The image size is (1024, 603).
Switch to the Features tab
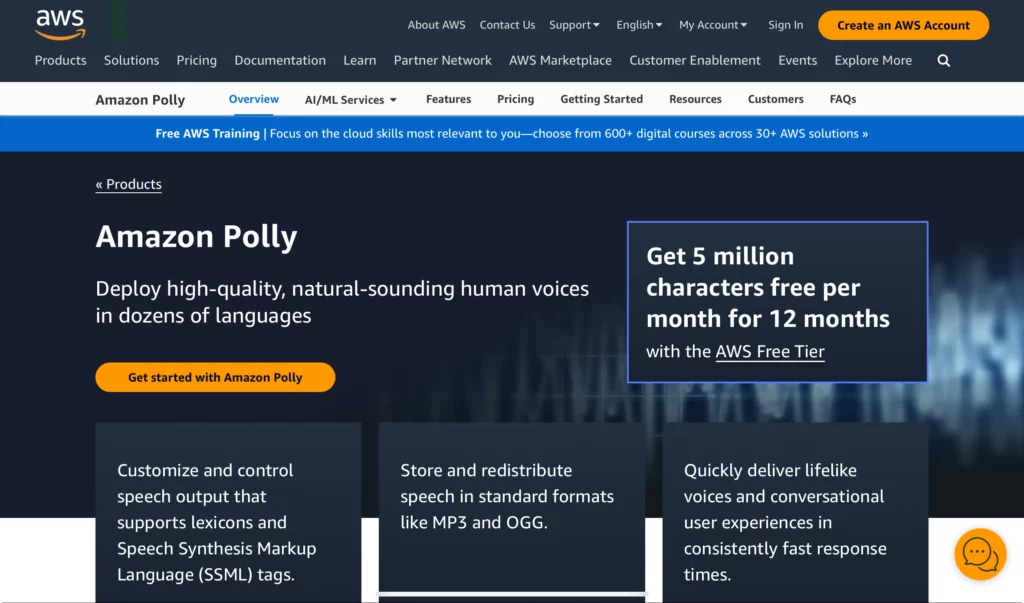[449, 99]
